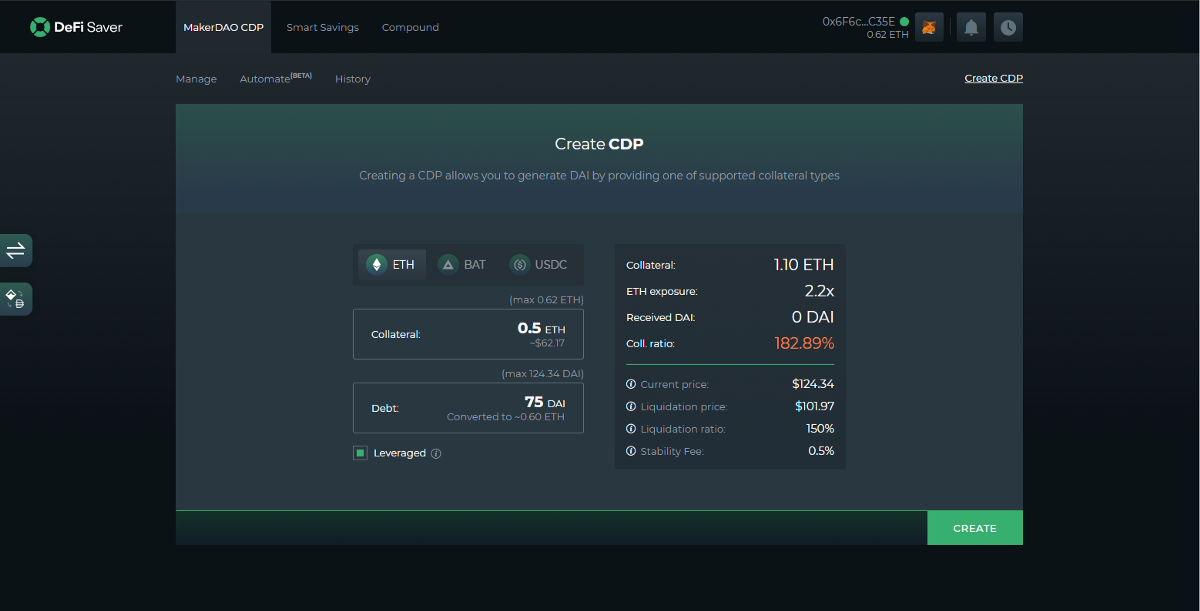Open the exchange arrows side widget

[16, 250]
